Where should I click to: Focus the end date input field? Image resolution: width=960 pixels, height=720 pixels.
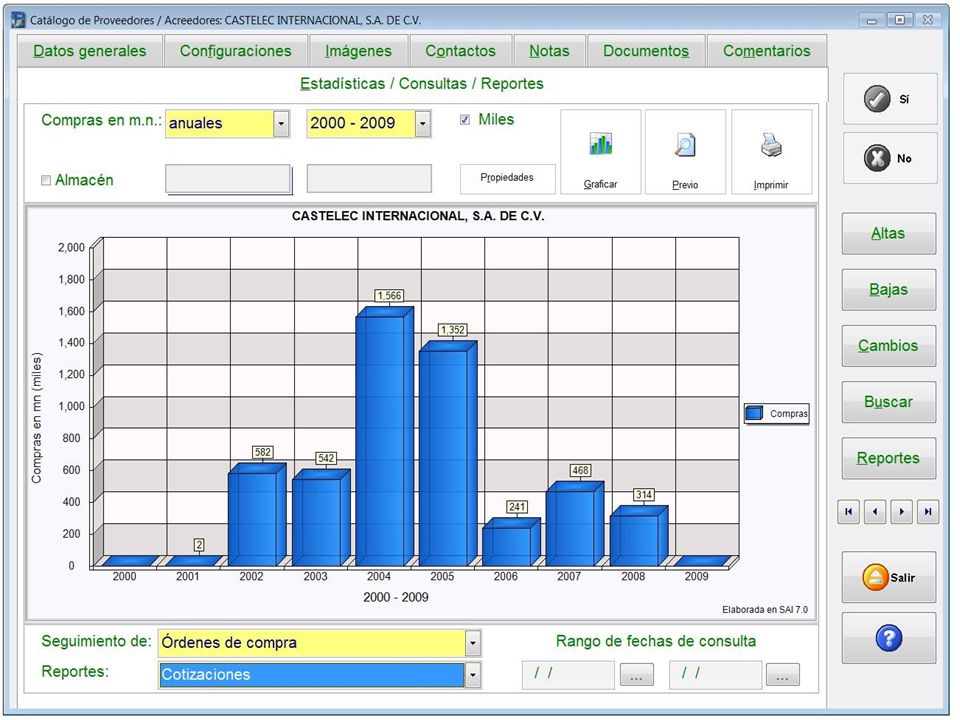pyautogui.click(x=716, y=675)
